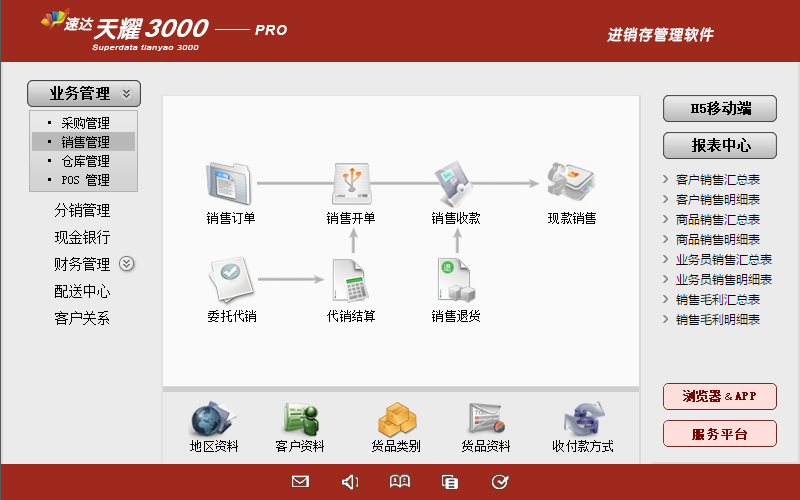Click the mail envelope icon in bottom bar

click(x=300, y=482)
